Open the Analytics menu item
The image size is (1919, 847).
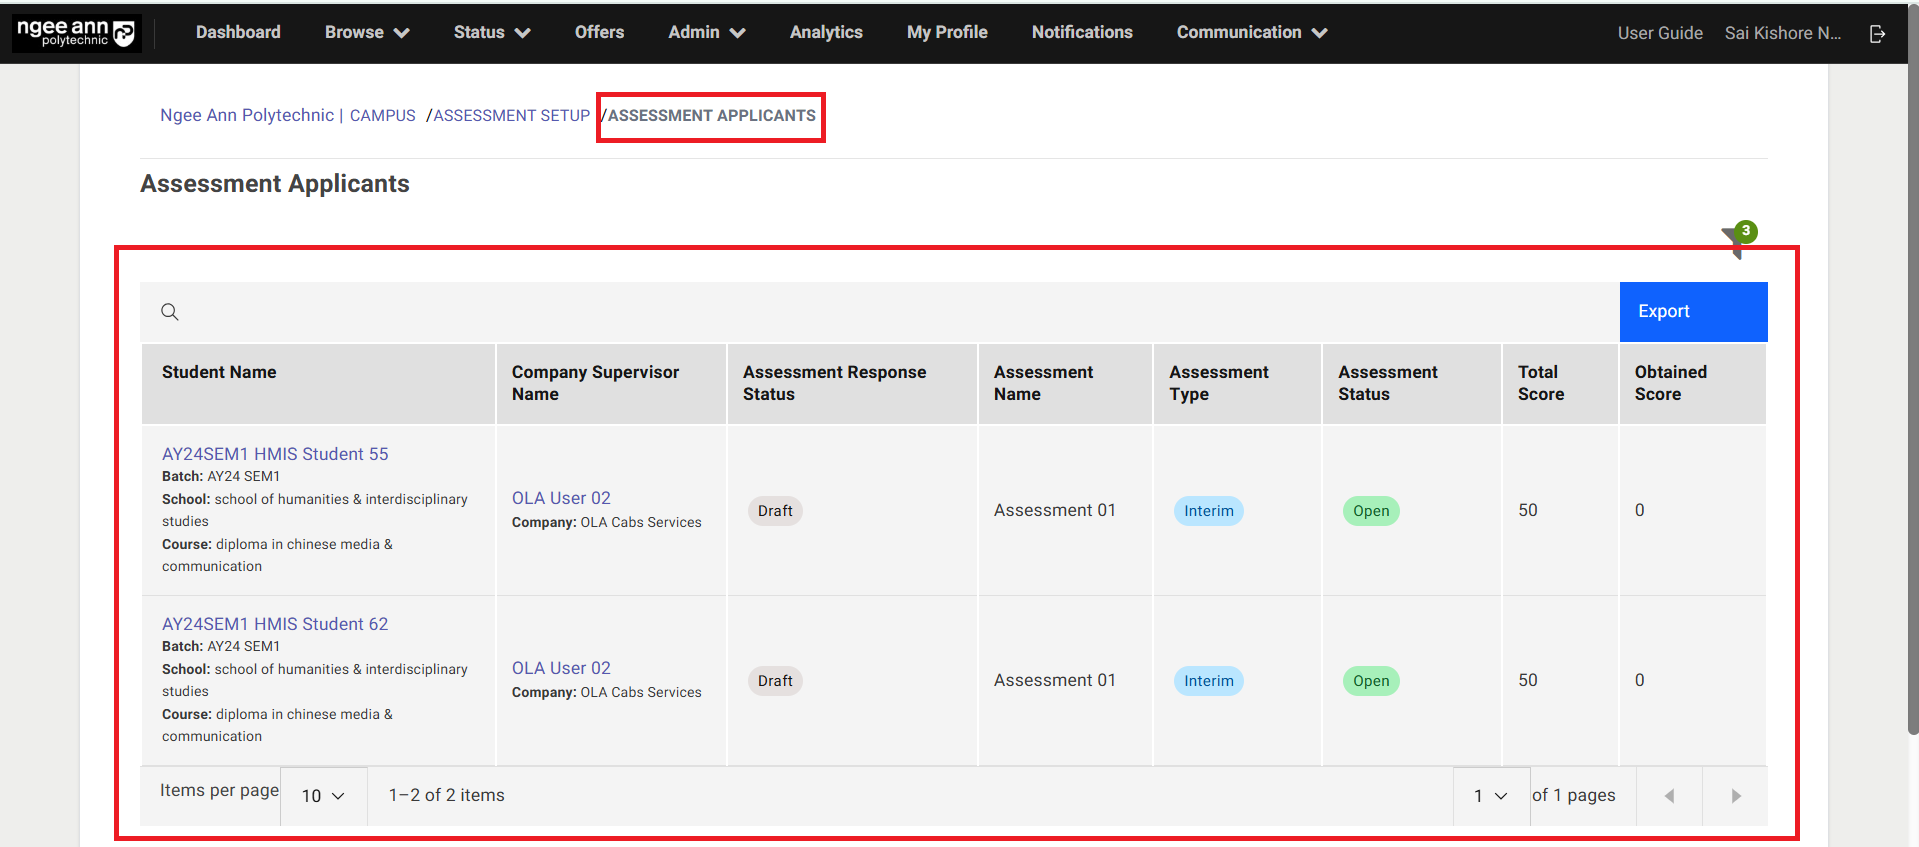pos(826,32)
